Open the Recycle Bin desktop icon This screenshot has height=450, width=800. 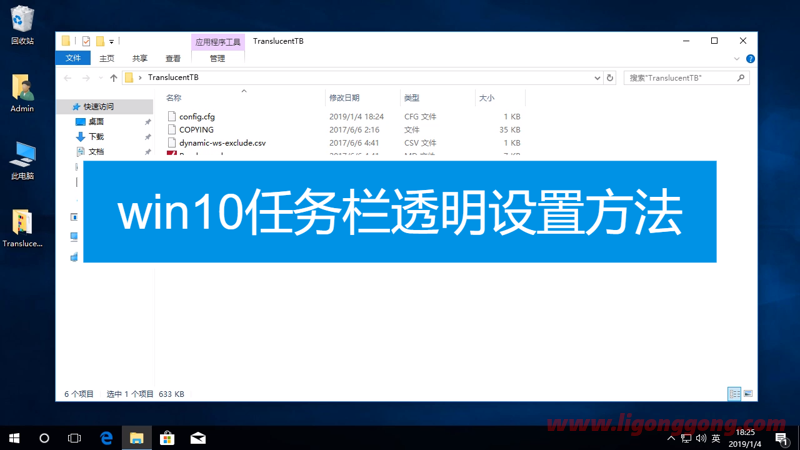[x=22, y=24]
